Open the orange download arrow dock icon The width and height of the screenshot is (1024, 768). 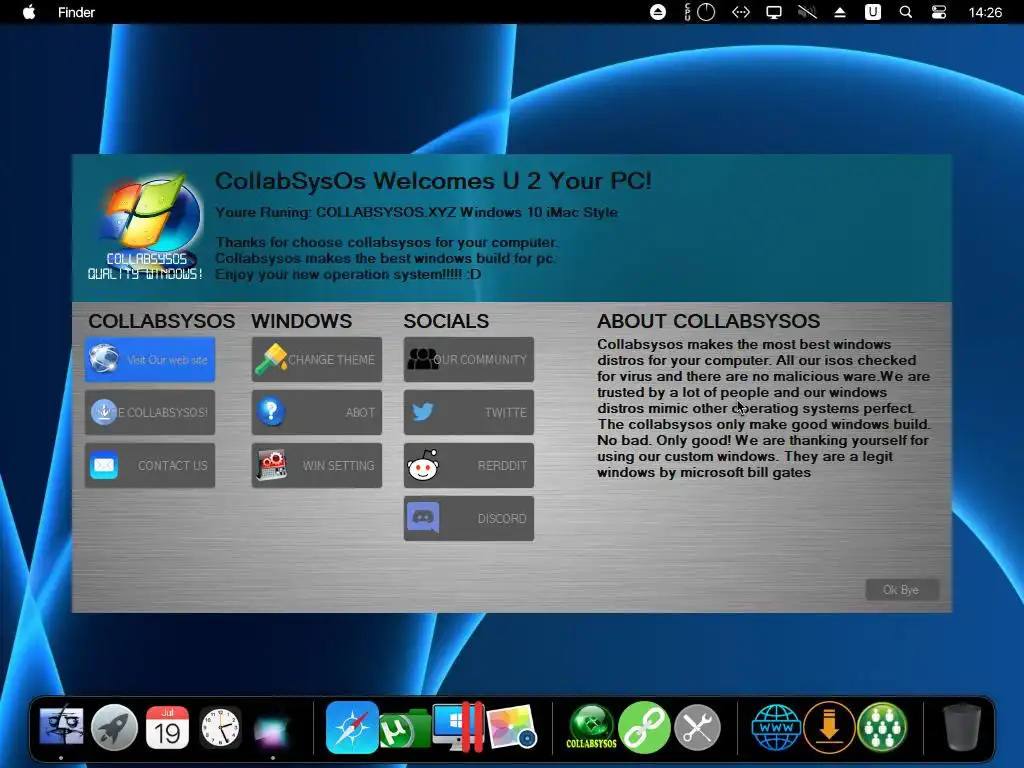(x=829, y=727)
